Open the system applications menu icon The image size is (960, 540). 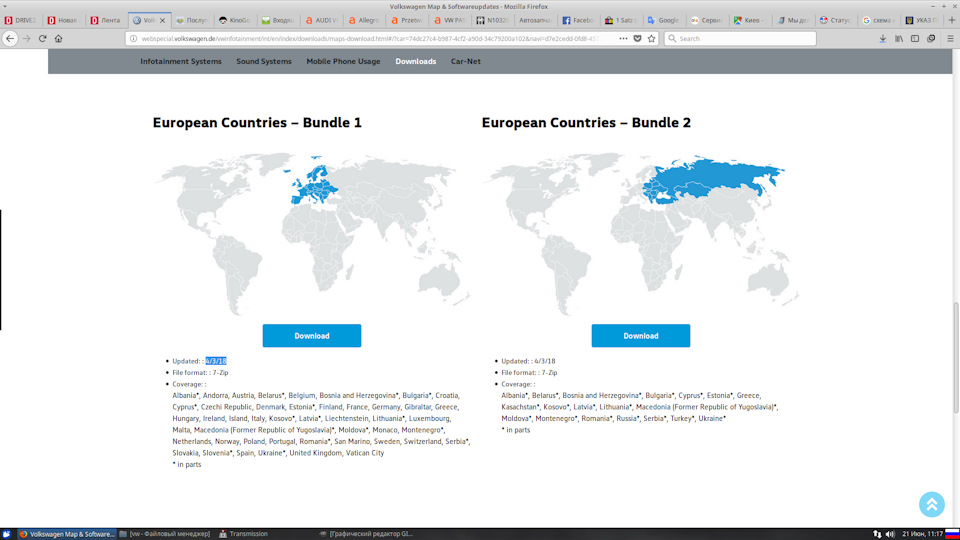click(7, 534)
